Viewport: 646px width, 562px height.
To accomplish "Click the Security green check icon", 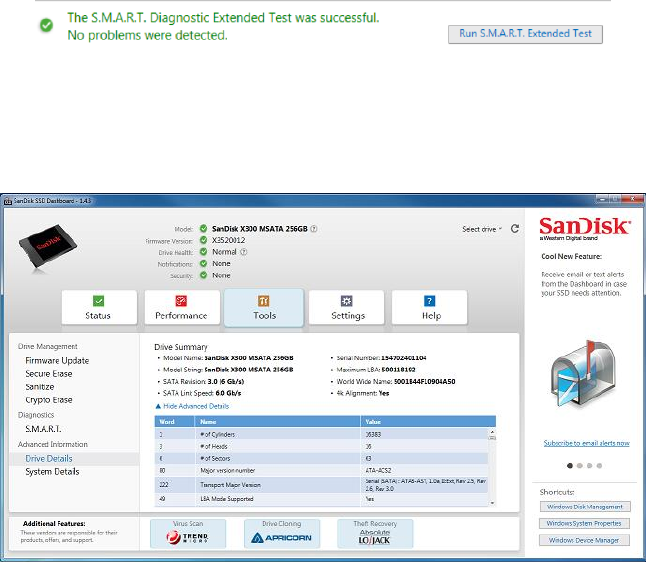I will point(204,275).
